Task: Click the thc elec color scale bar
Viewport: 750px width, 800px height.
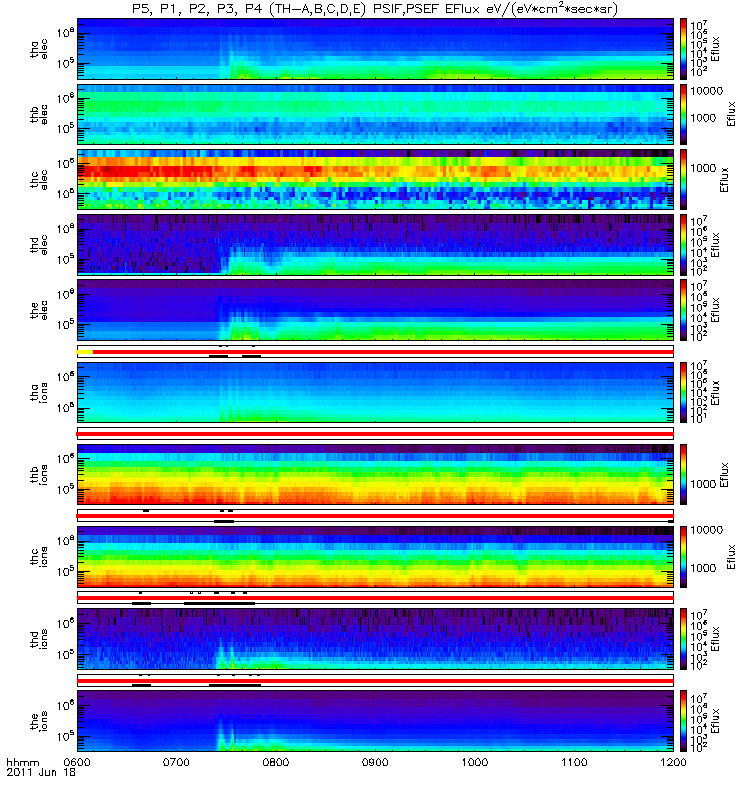Action: pyautogui.click(x=683, y=179)
